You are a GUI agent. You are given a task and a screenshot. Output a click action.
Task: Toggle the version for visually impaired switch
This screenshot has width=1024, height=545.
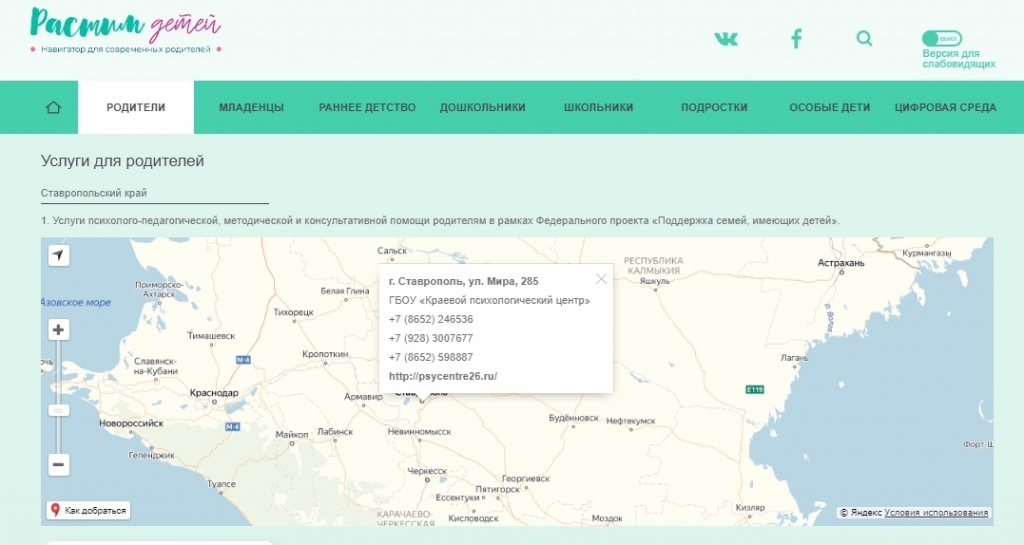tap(941, 39)
